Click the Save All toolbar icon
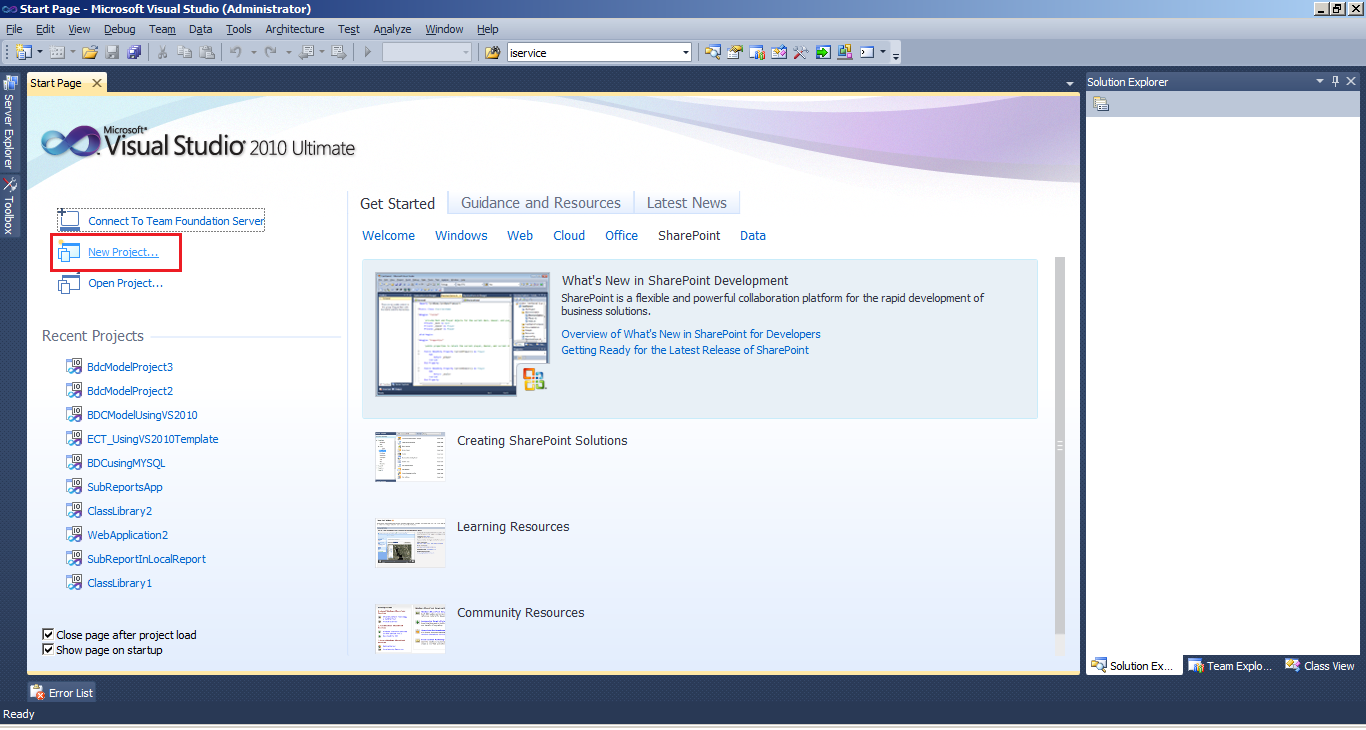The height and width of the screenshot is (730, 1366). pos(134,52)
